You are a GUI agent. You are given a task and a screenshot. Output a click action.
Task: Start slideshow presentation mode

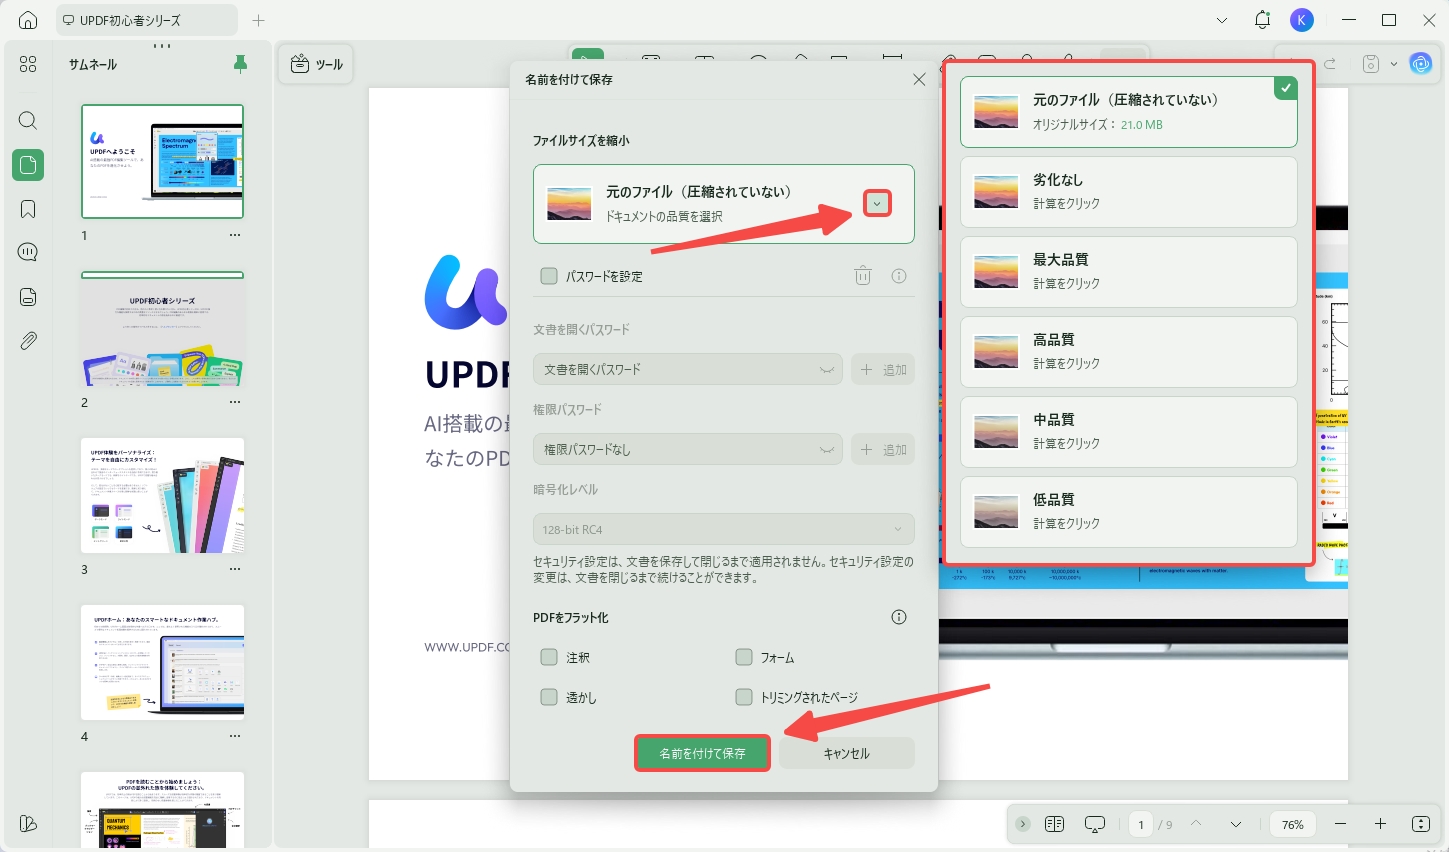coord(1095,824)
